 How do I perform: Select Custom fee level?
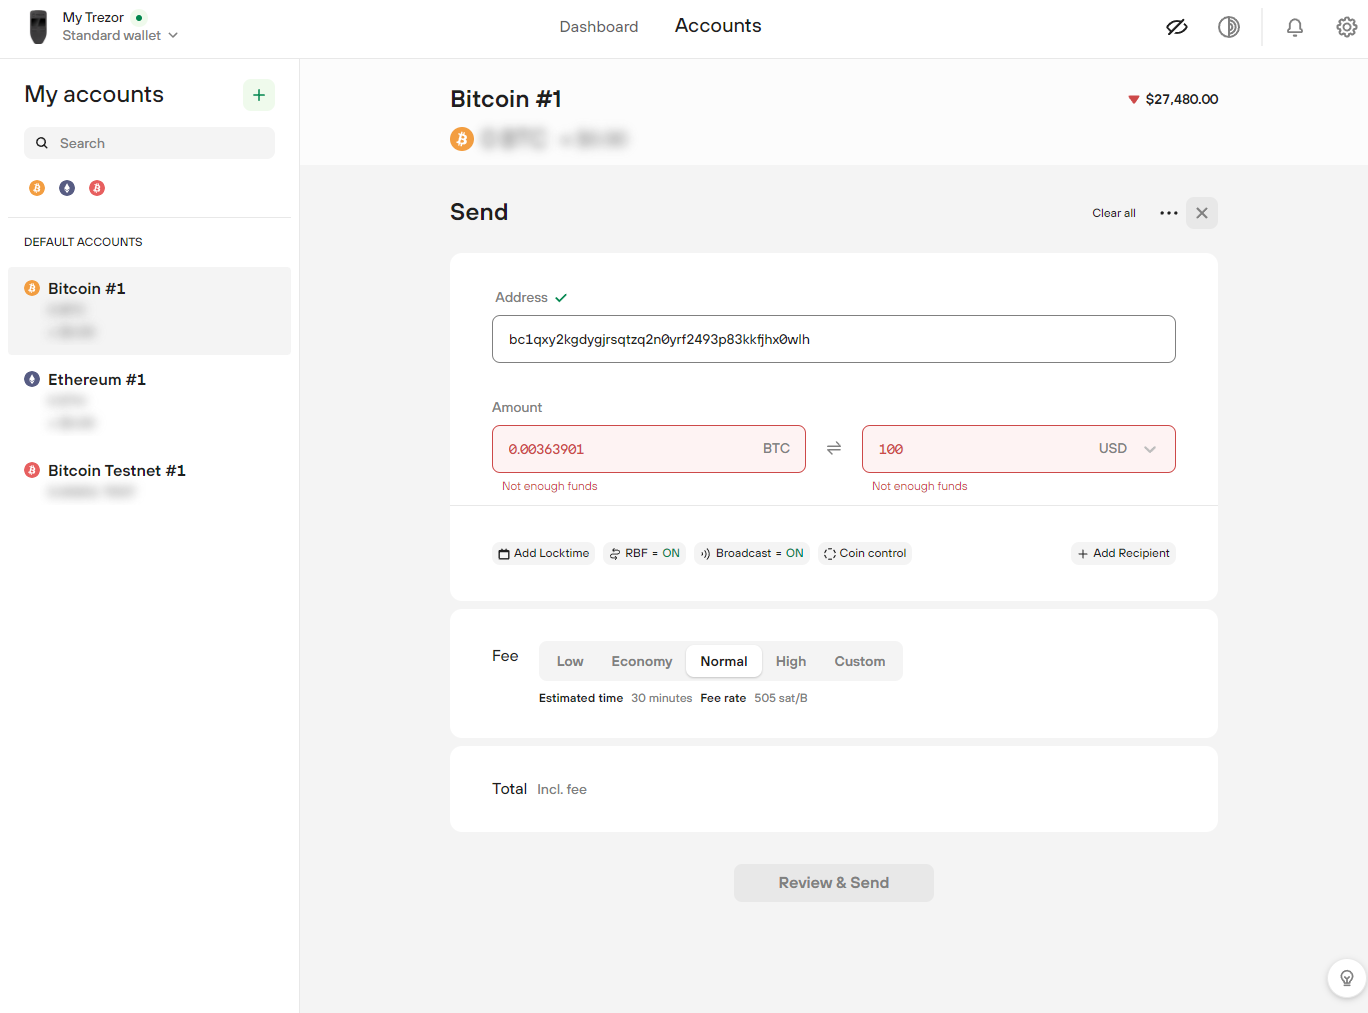pos(860,661)
